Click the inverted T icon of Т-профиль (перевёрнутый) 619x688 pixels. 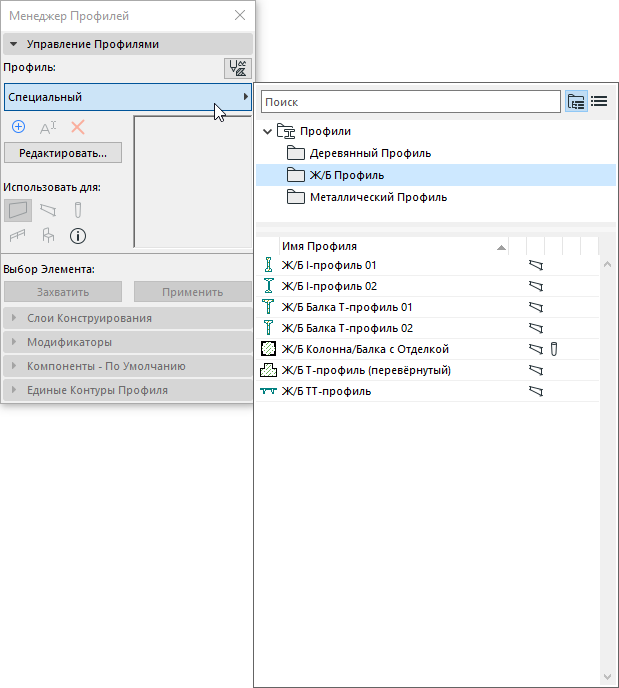coord(268,370)
